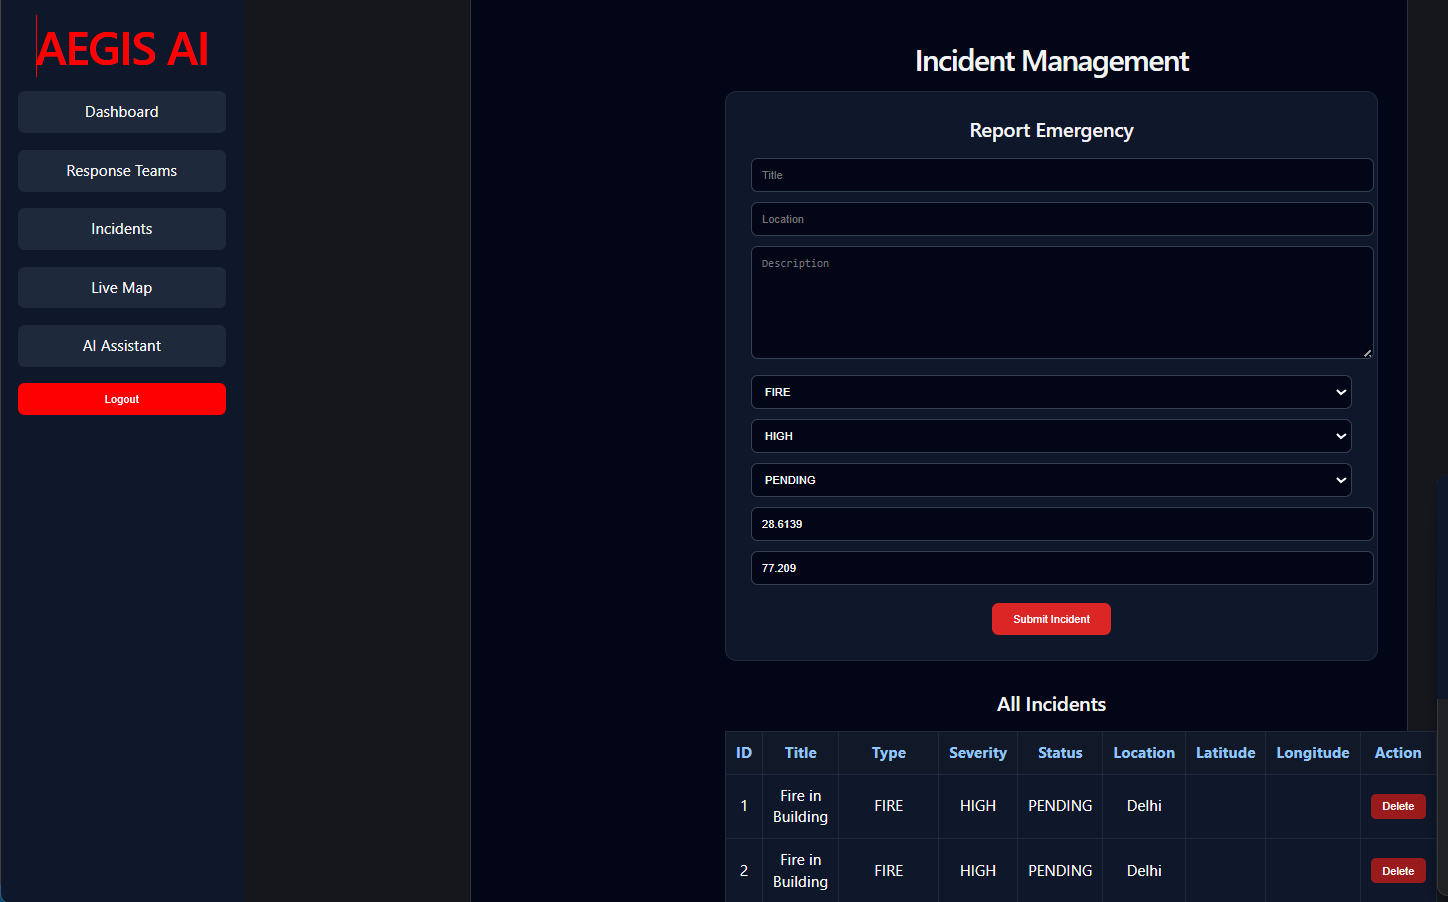Open the PENDING status dropdown
The width and height of the screenshot is (1448, 902).
[x=1051, y=480]
